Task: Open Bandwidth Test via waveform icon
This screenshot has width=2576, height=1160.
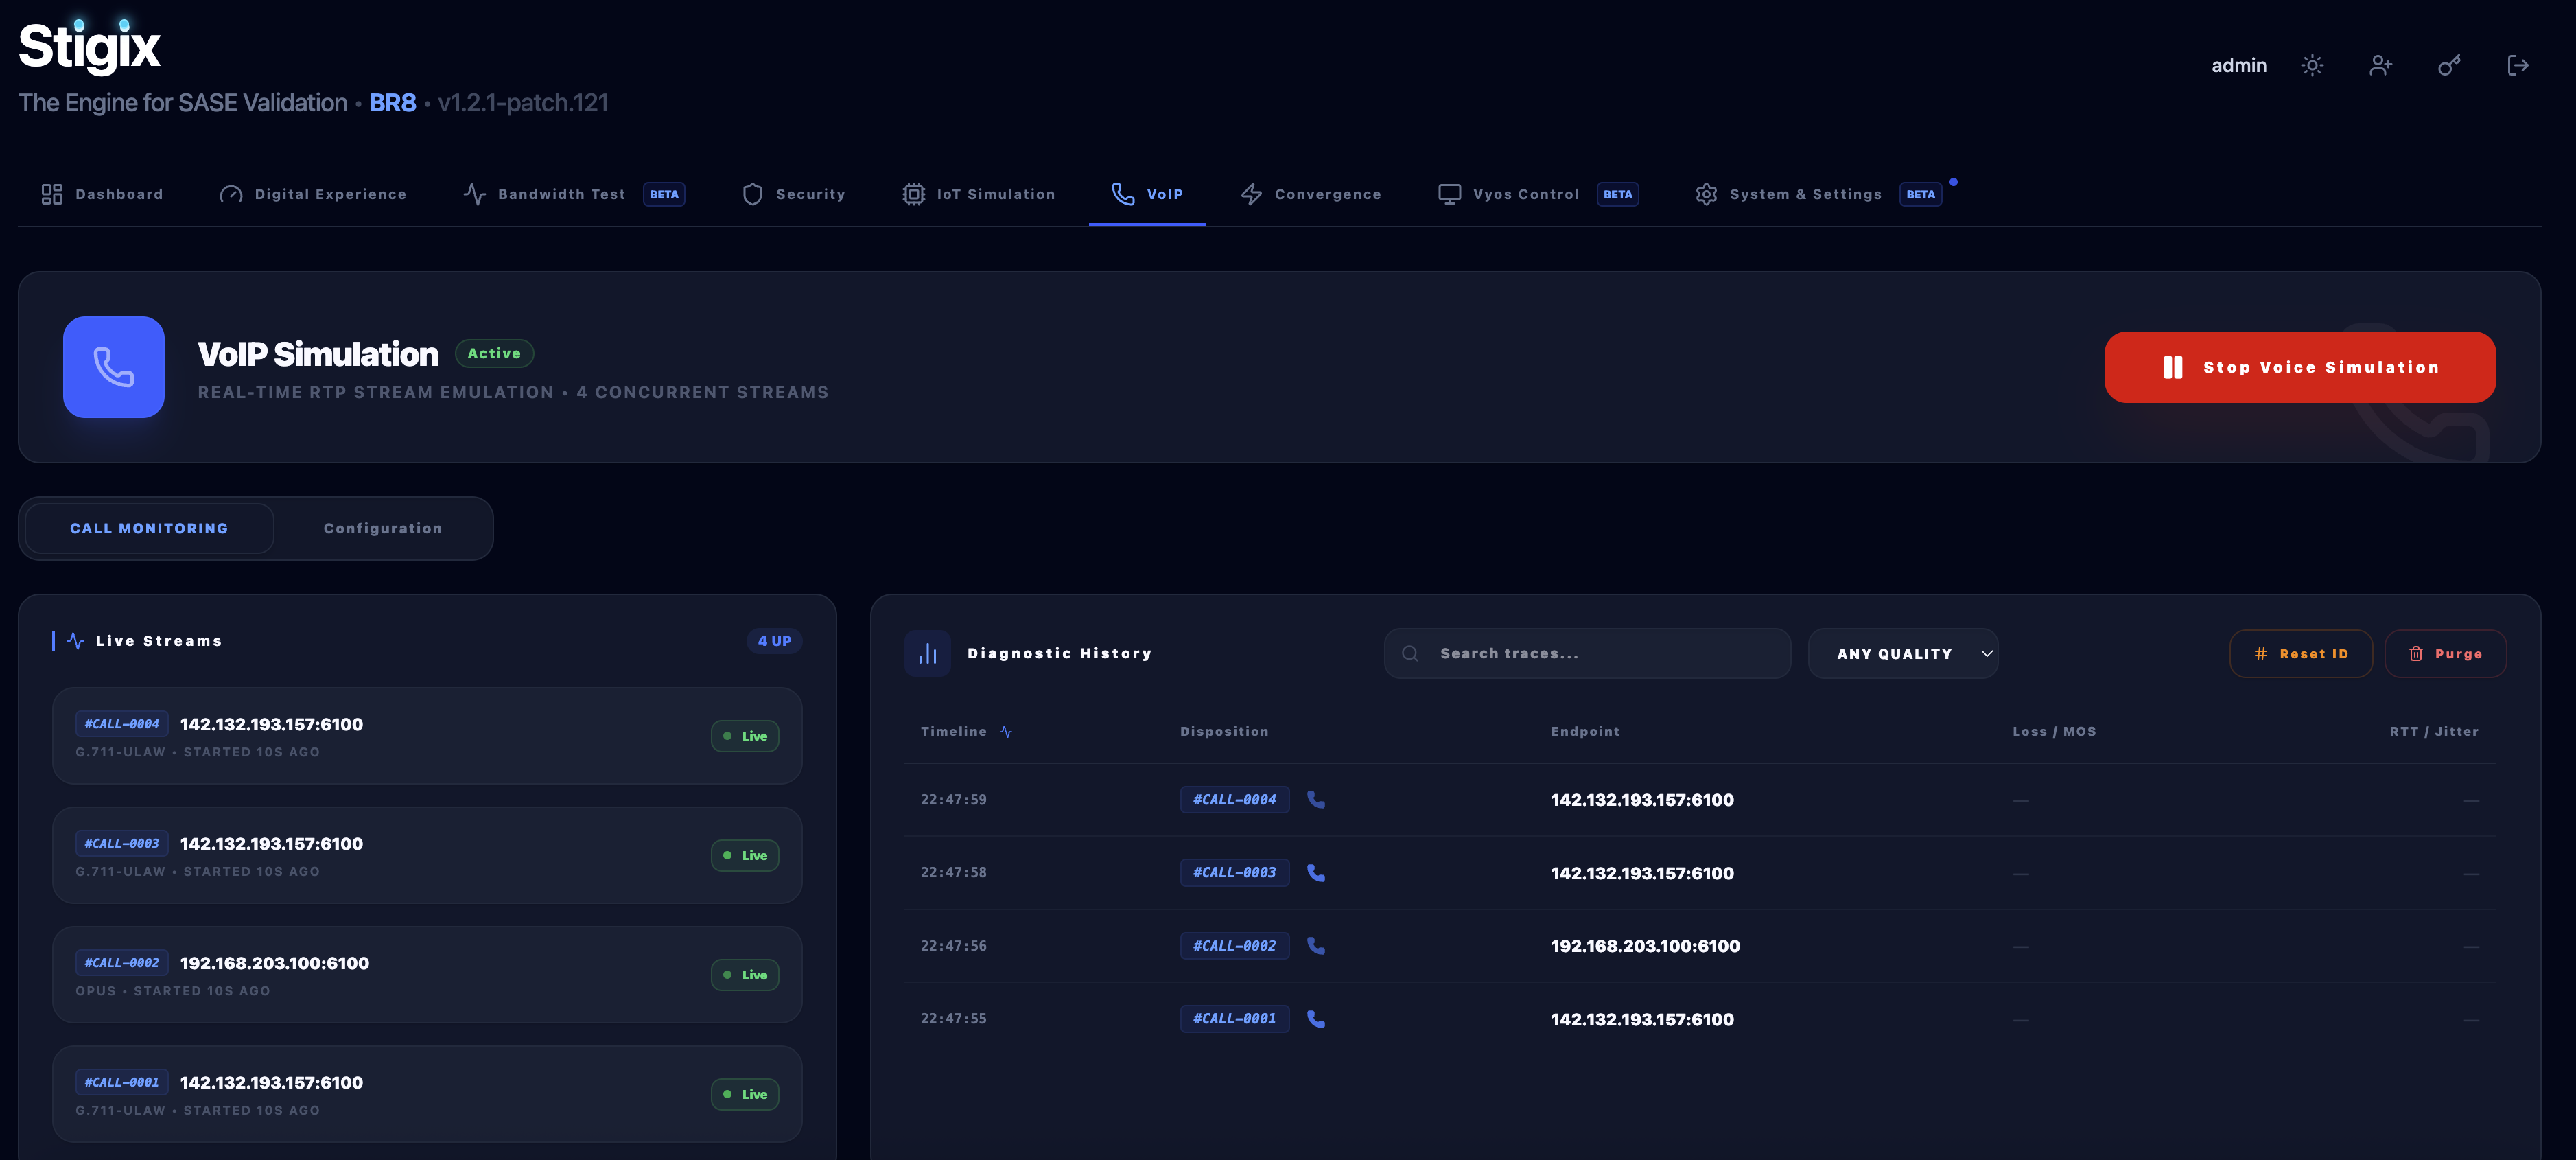Action: (x=475, y=194)
